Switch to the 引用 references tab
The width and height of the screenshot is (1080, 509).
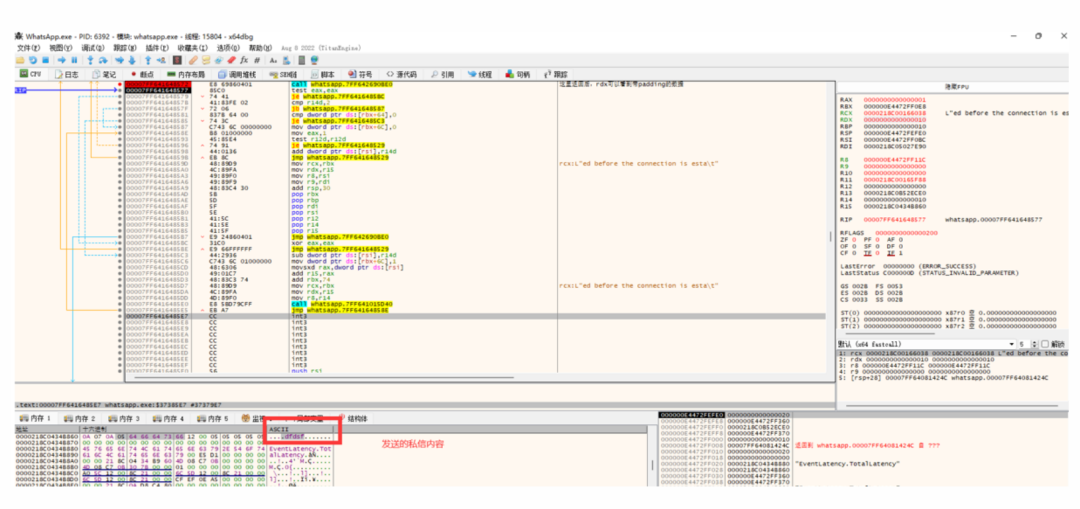tap(443, 74)
